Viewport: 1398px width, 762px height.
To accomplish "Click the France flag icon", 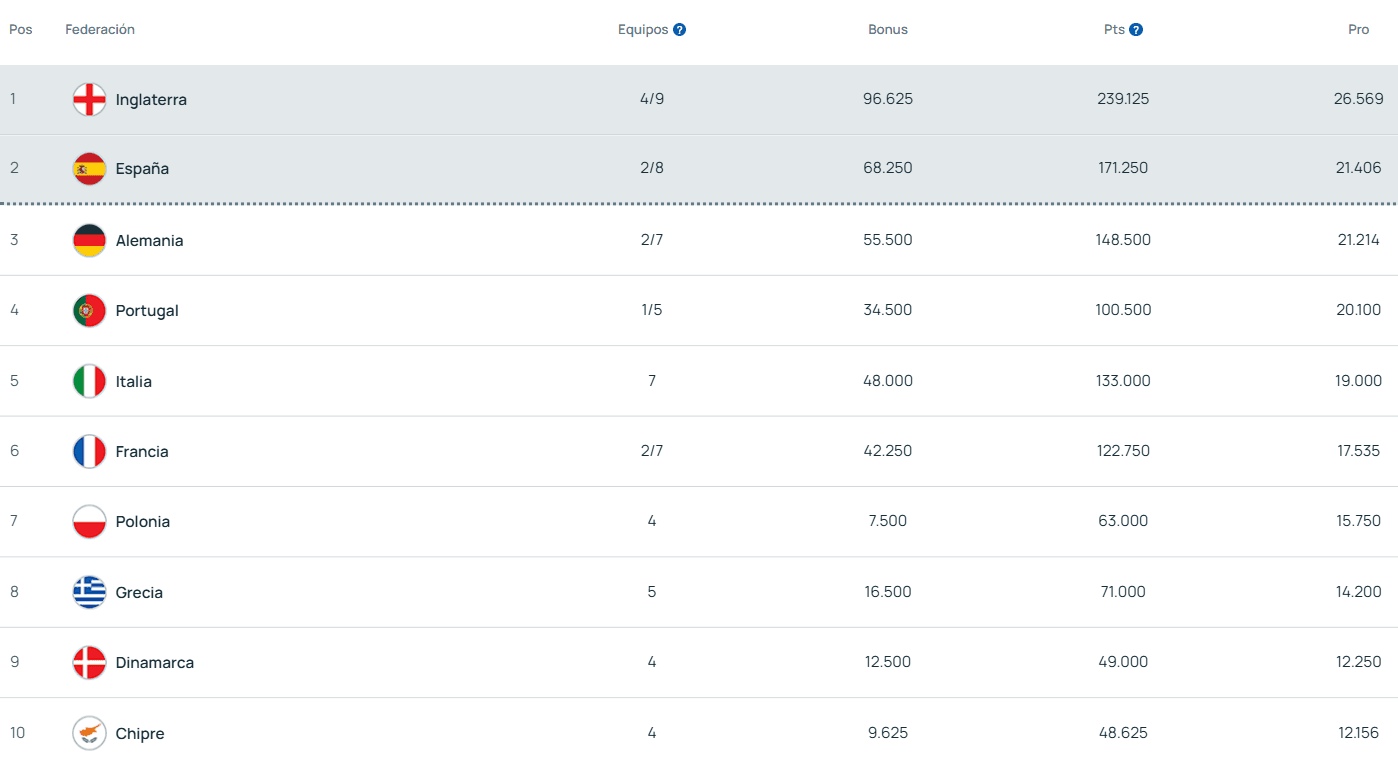I will pyautogui.click(x=89, y=452).
